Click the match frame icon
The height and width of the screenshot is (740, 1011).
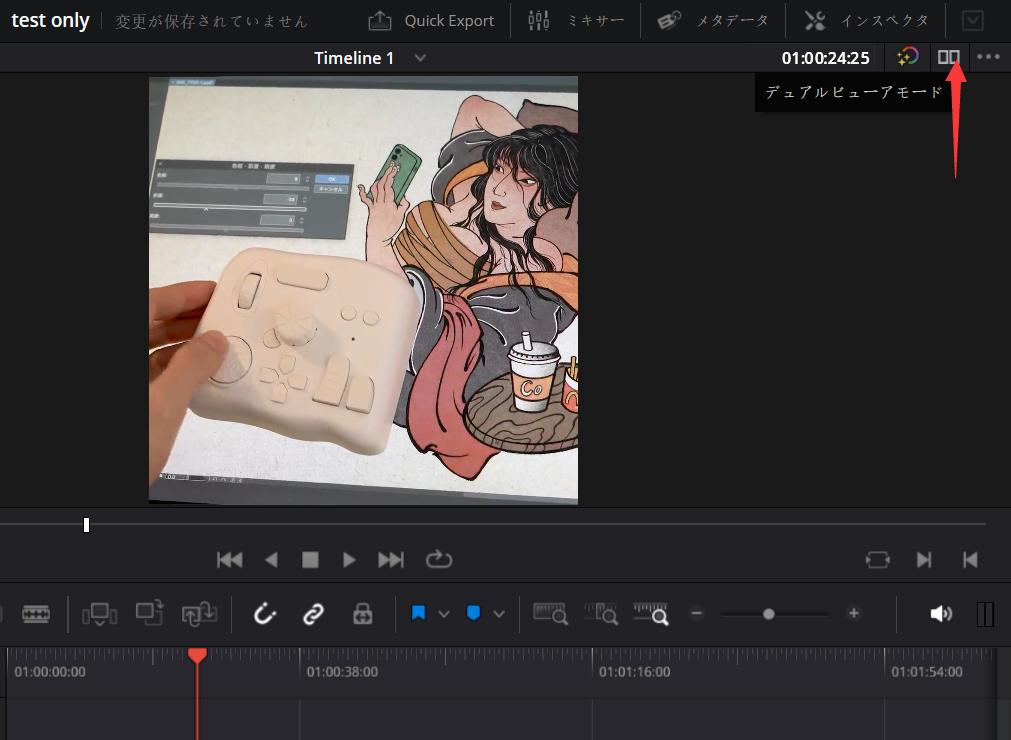point(878,560)
